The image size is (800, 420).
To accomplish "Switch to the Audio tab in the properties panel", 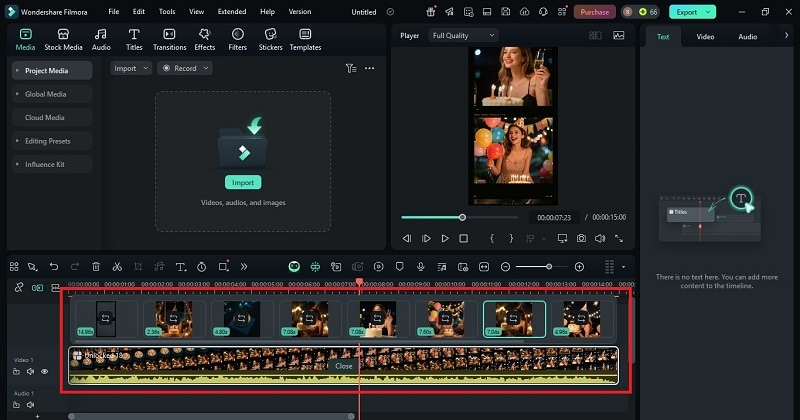I will click(x=747, y=37).
